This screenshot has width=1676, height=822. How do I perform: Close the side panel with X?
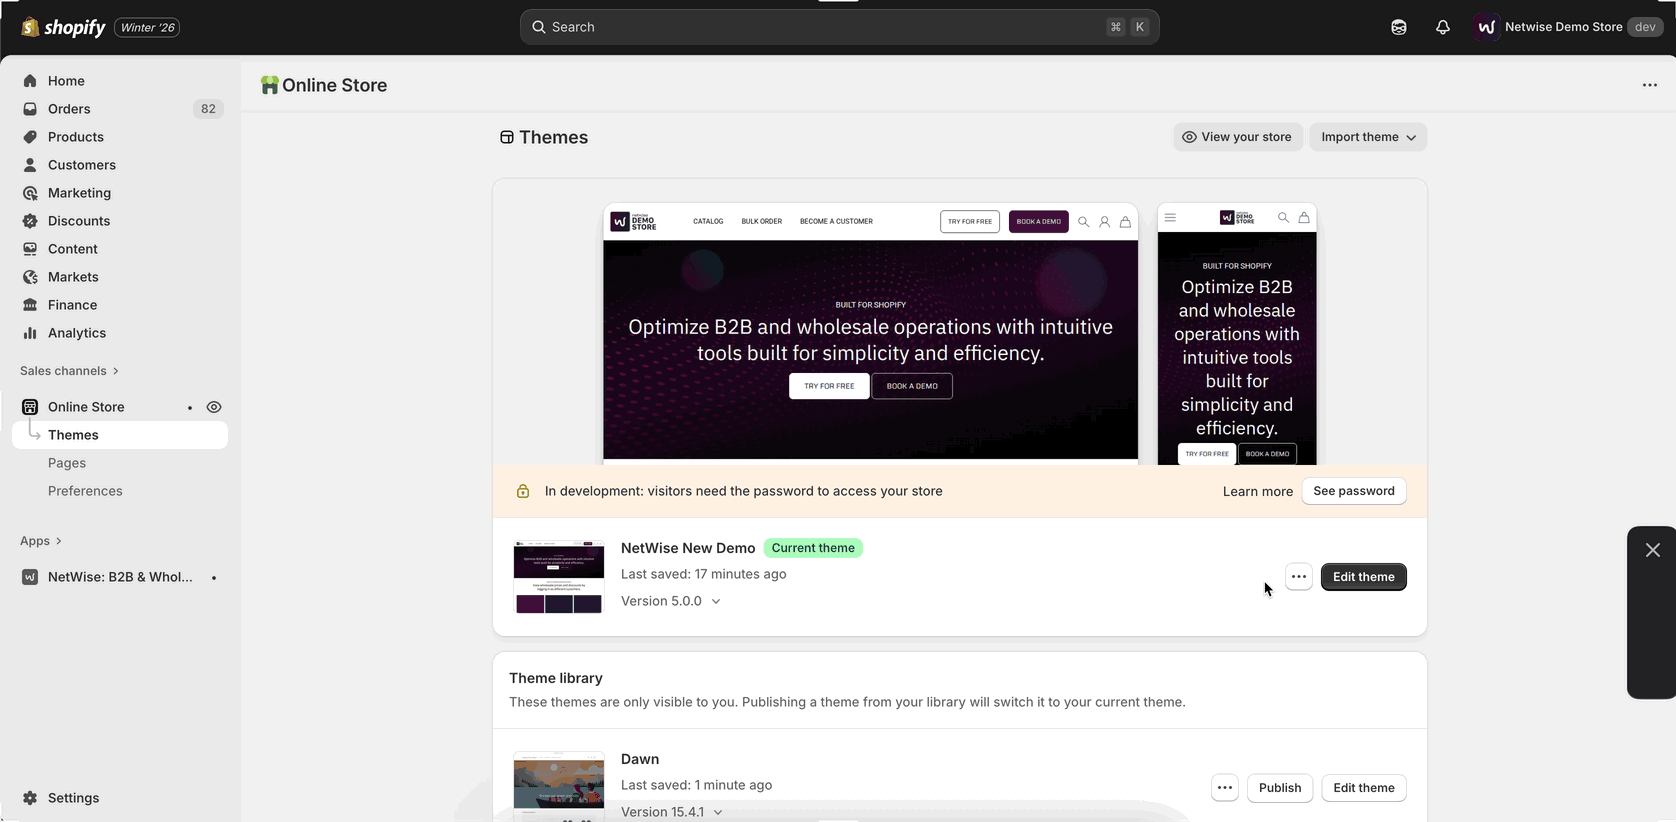pos(1652,550)
